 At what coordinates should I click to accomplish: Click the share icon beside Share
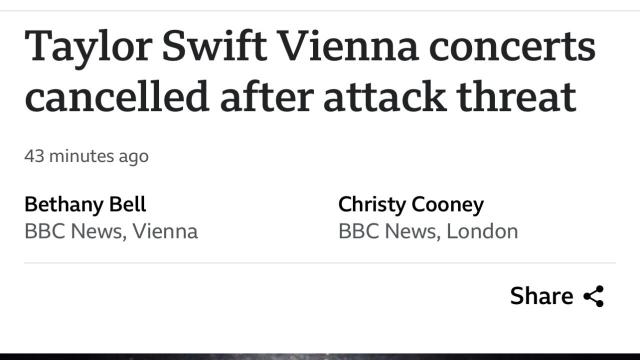[593, 296]
